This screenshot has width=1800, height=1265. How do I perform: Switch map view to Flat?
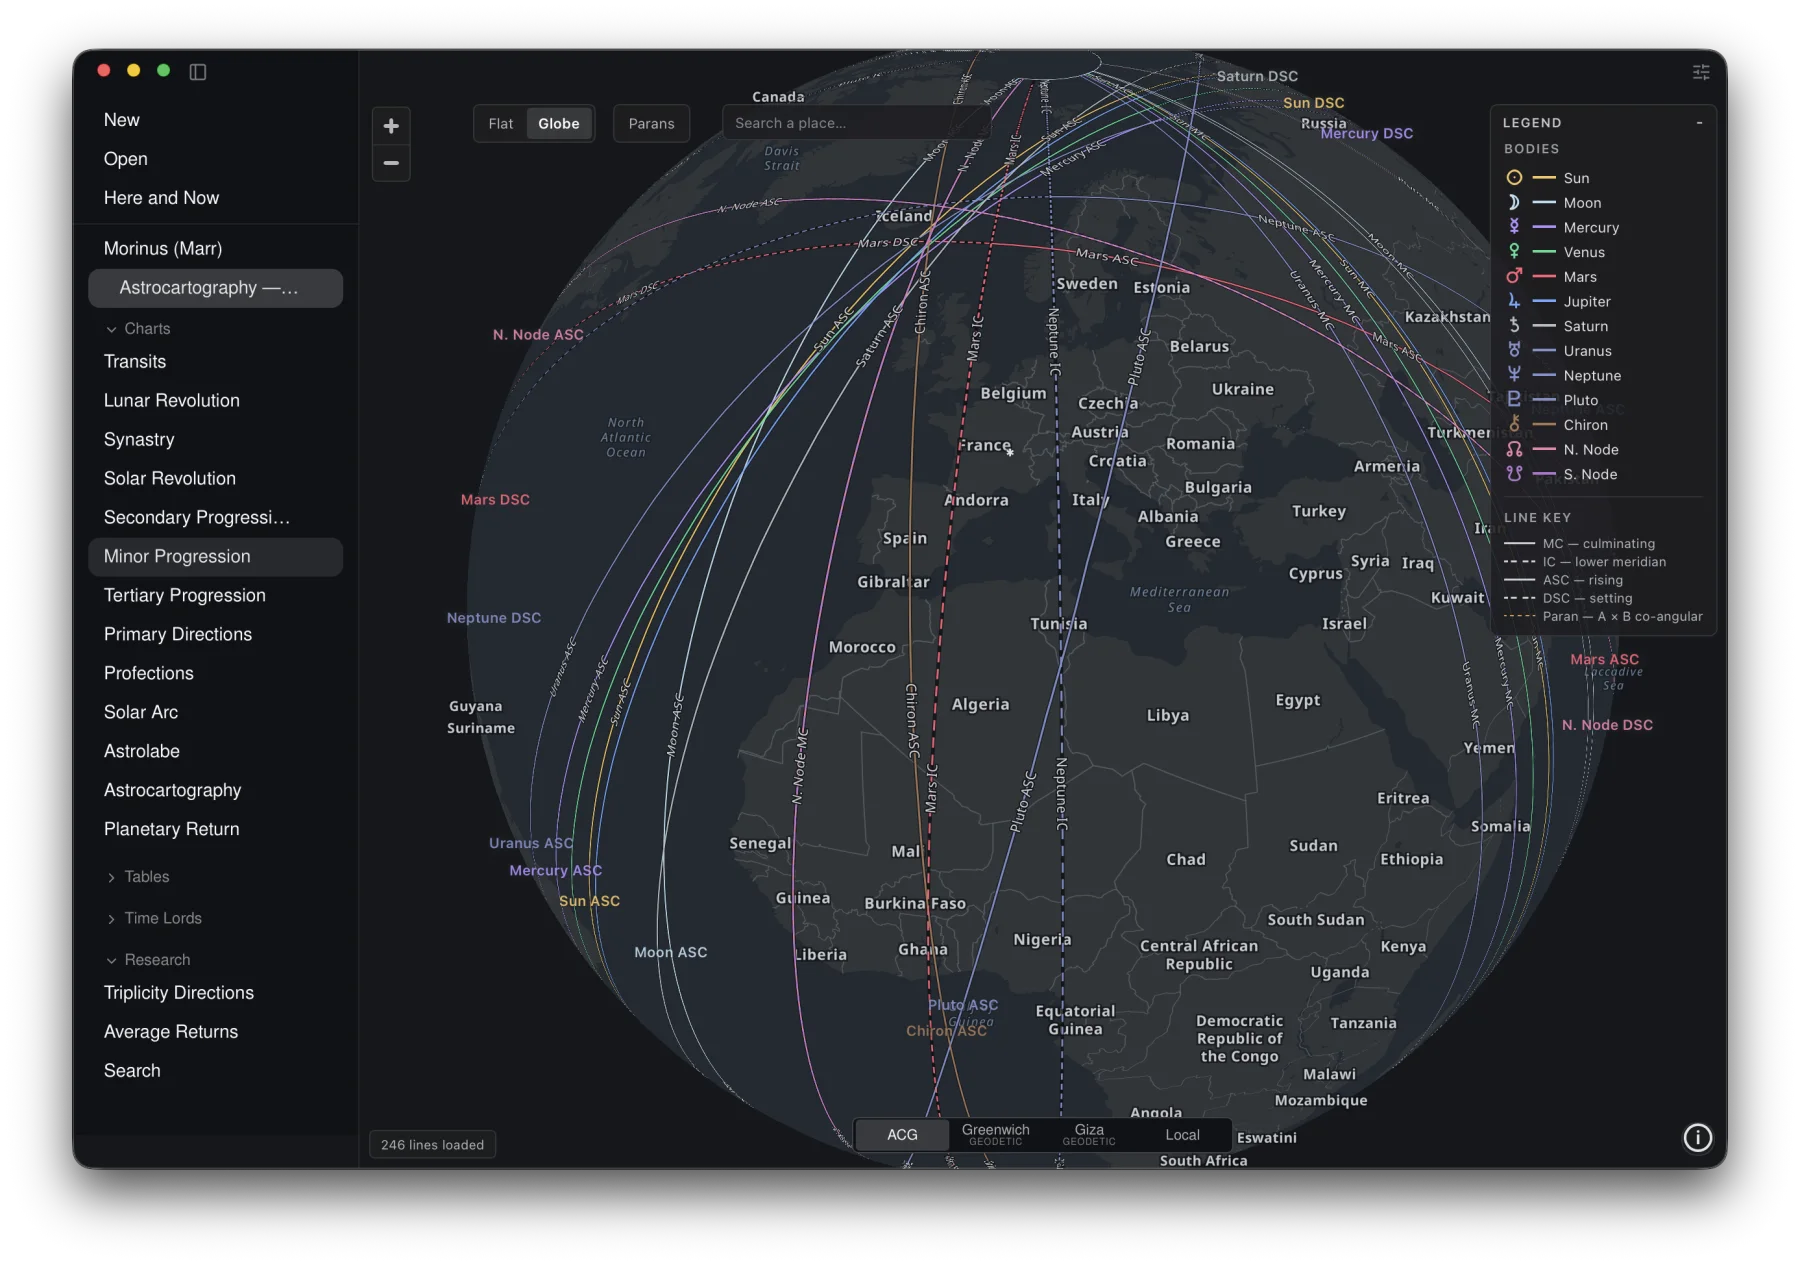click(501, 124)
